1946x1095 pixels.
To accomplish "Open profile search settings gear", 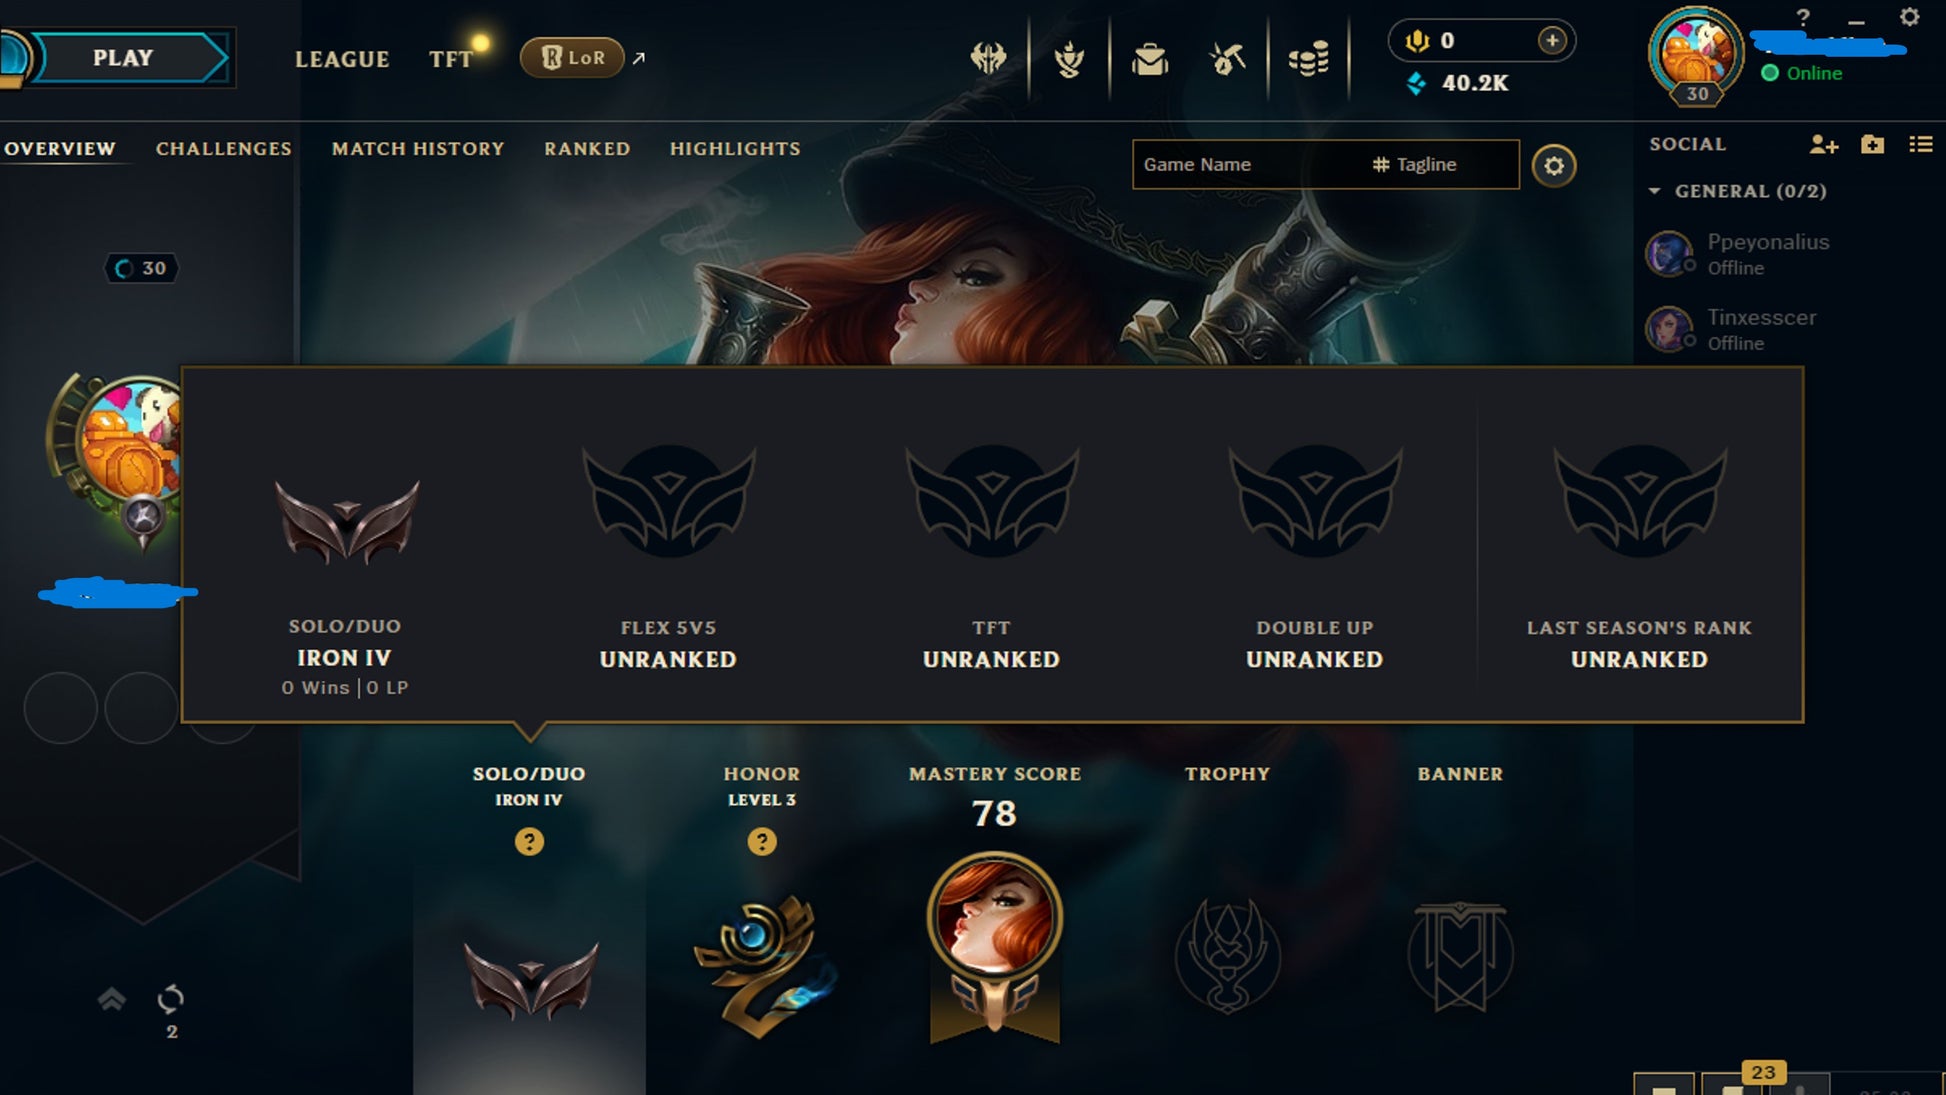I will point(1553,165).
